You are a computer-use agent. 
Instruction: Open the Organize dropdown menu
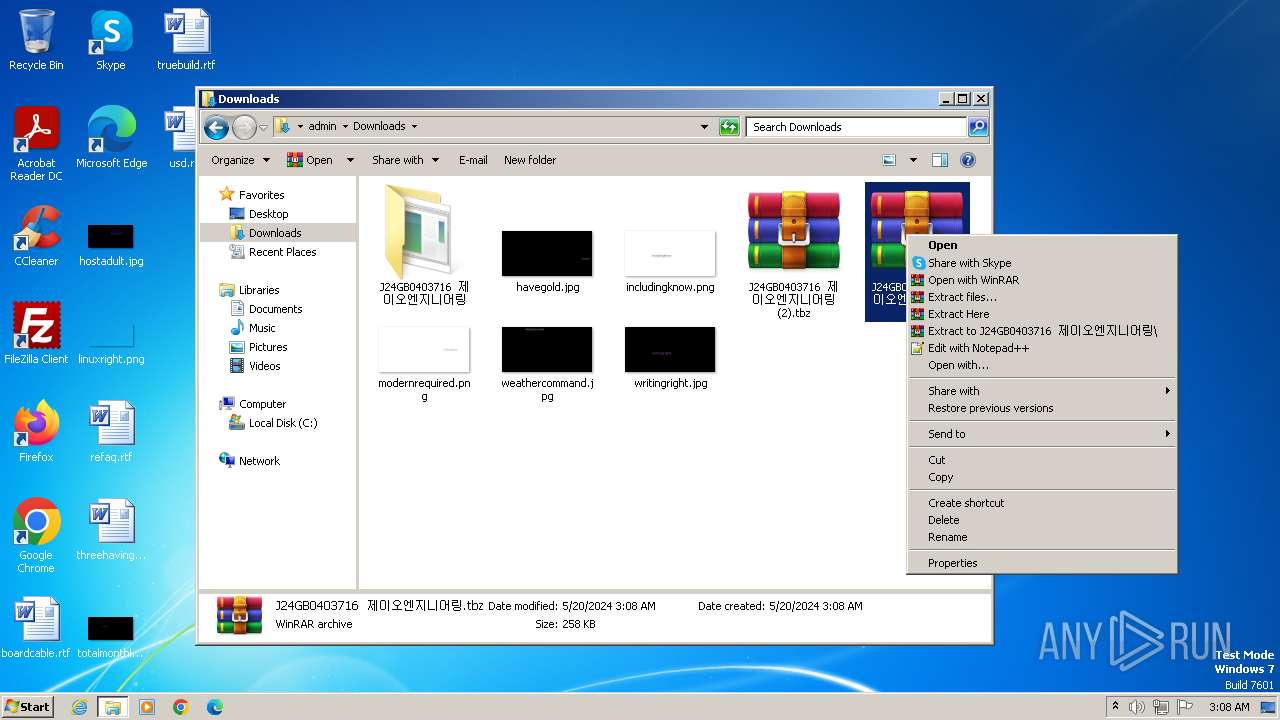tap(240, 160)
